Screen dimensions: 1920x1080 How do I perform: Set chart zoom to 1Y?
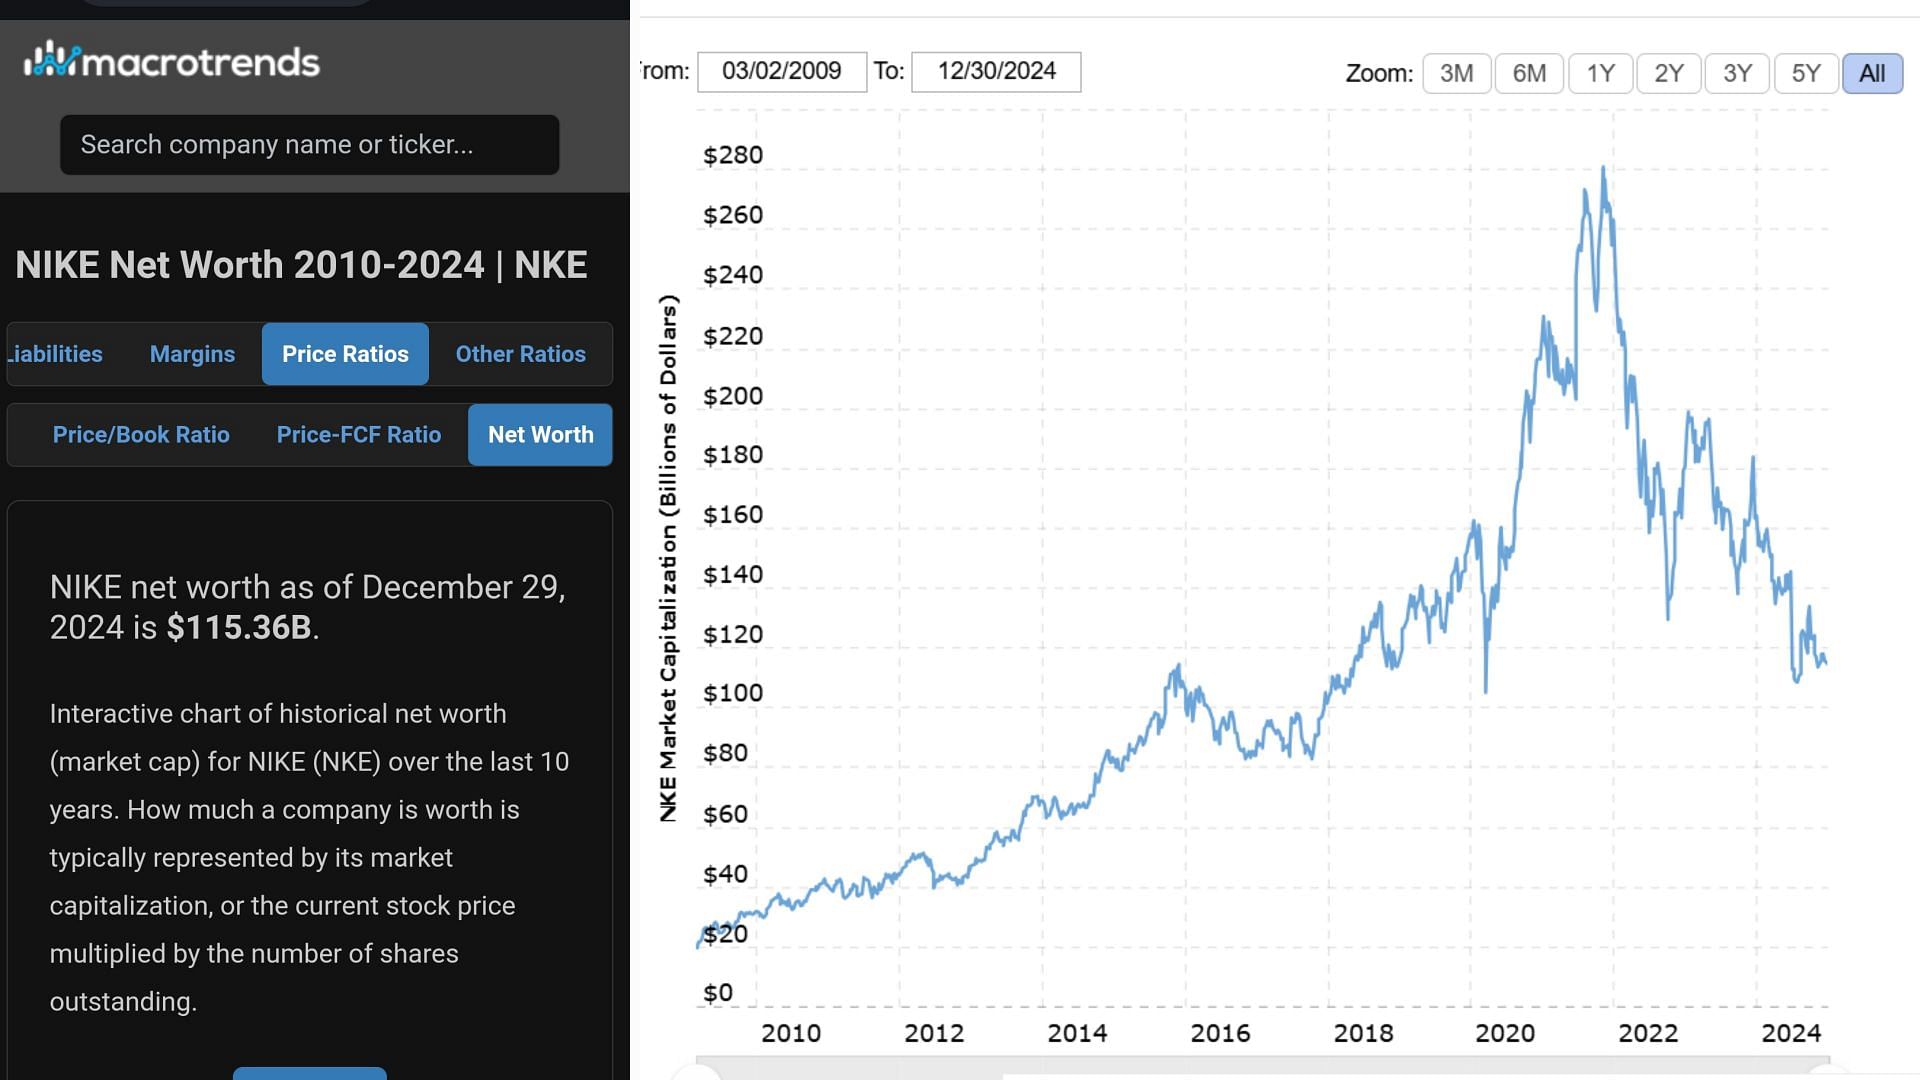pos(1601,74)
